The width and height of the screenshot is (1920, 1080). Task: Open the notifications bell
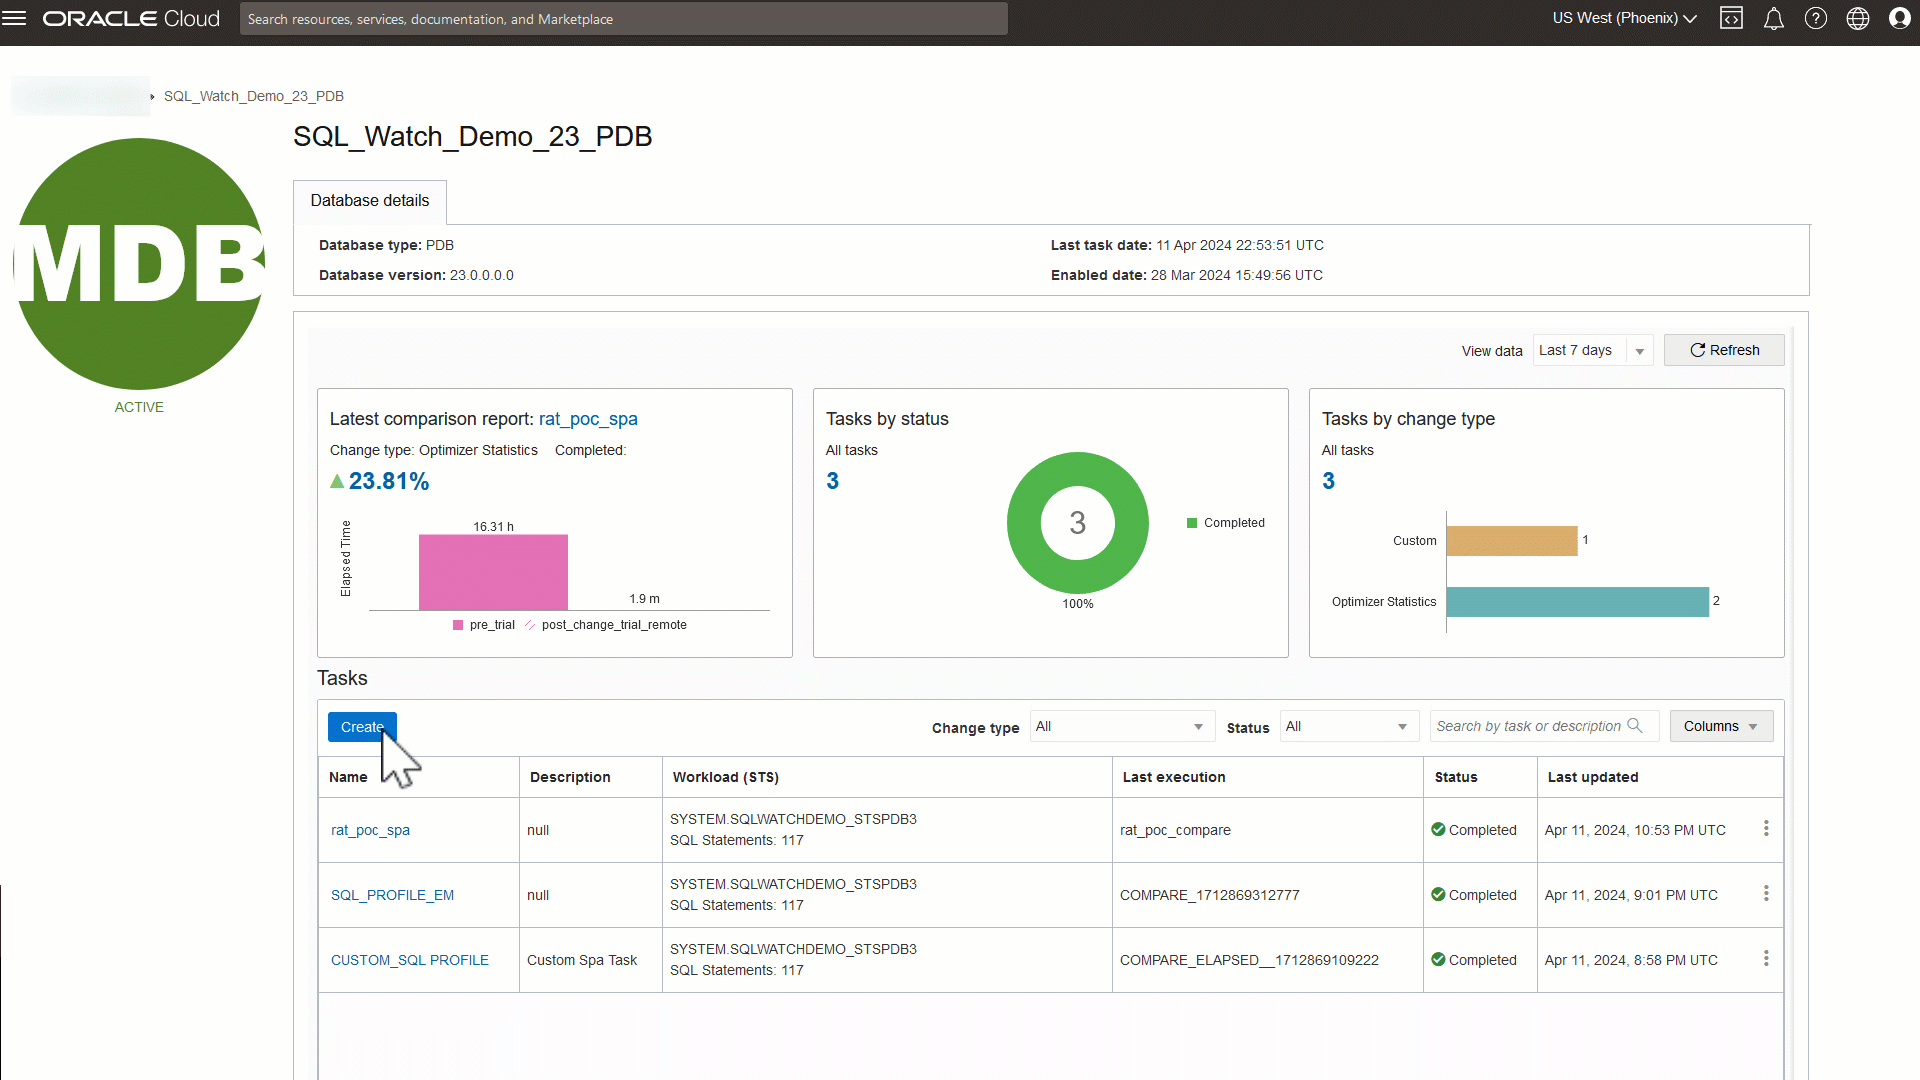[1774, 18]
